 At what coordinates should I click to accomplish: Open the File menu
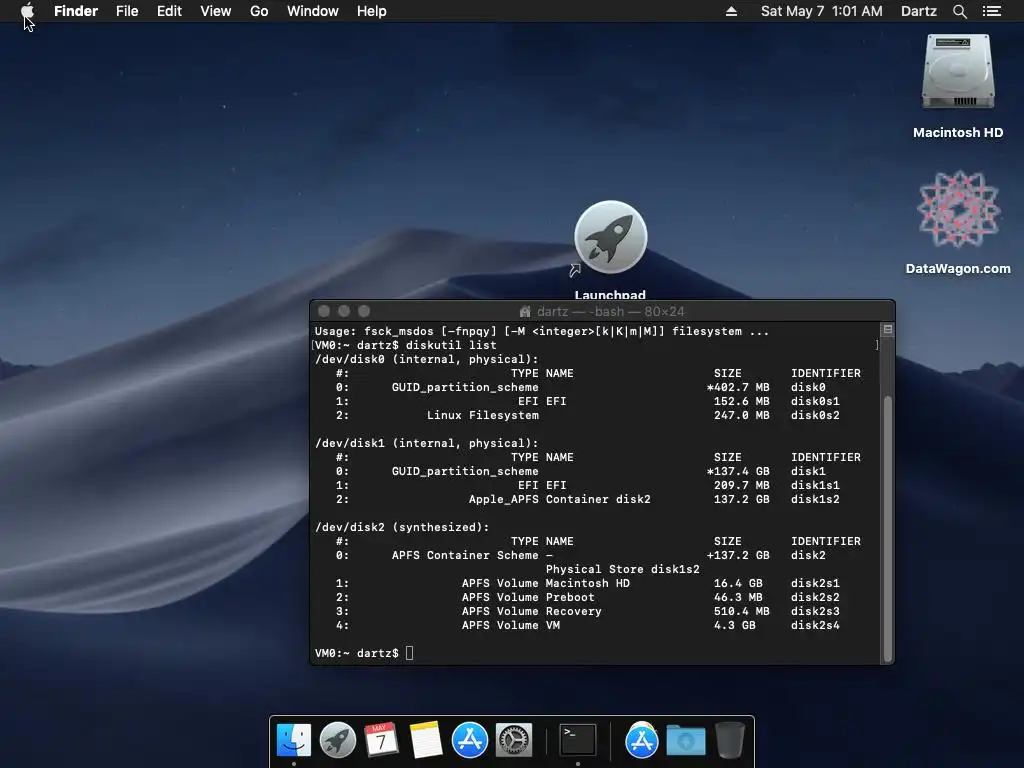pyautogui.click(x=127, y=11)
